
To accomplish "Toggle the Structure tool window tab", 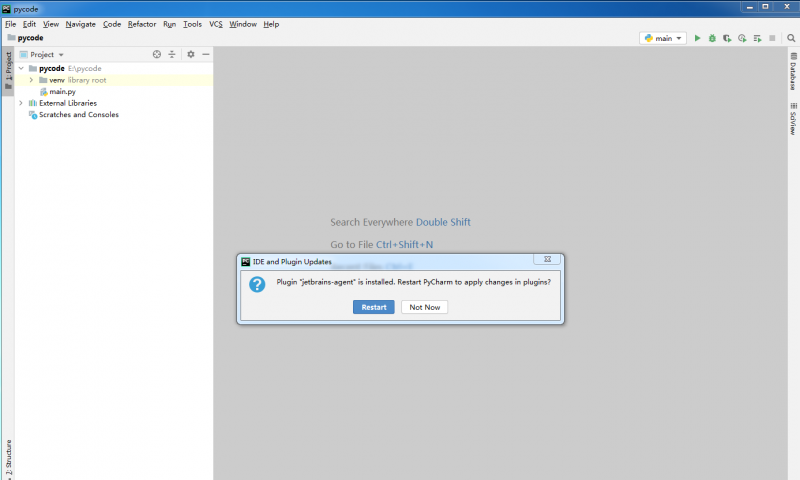I will pyautogui.click(x=8, y=459).
